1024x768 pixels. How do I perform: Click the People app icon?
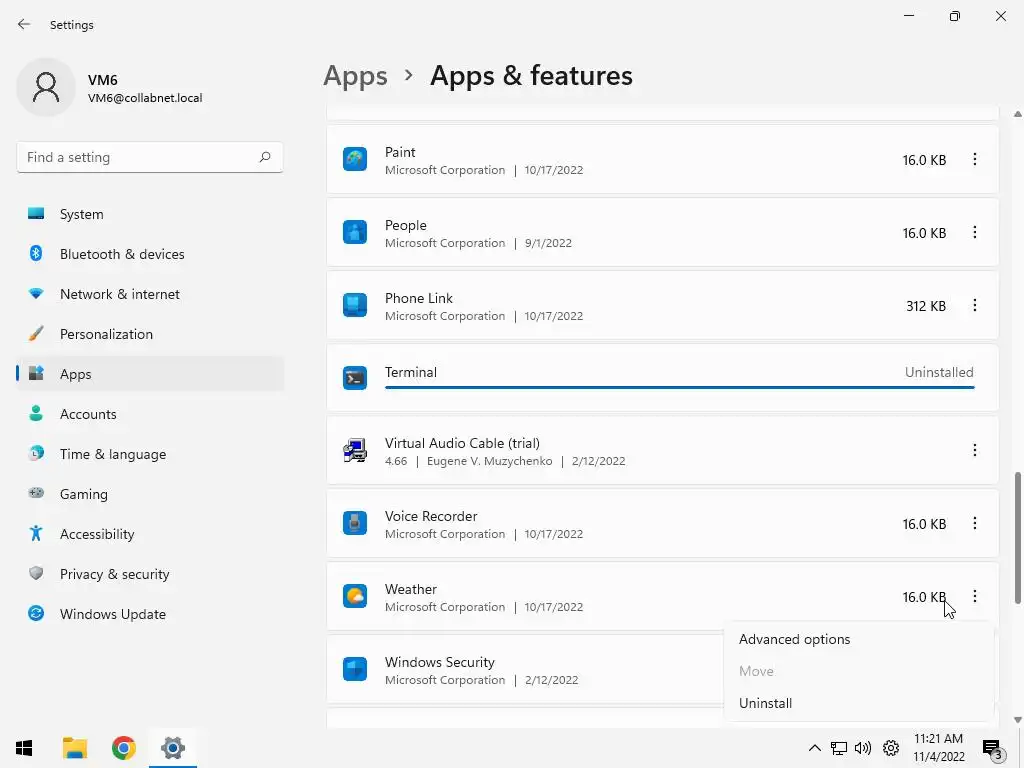click(355, 233)
